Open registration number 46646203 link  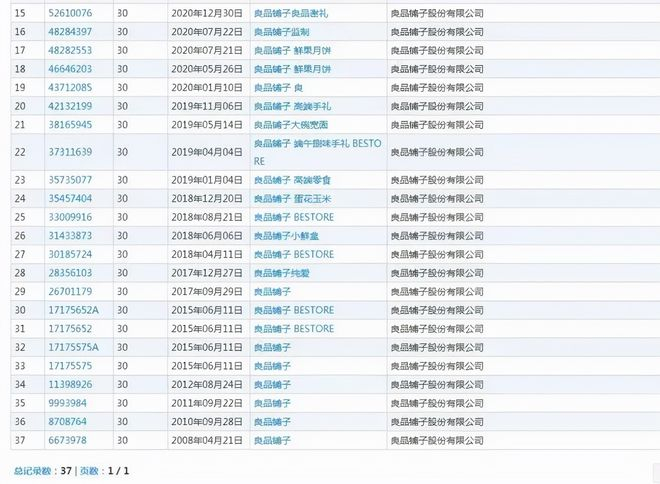(70, 69)
